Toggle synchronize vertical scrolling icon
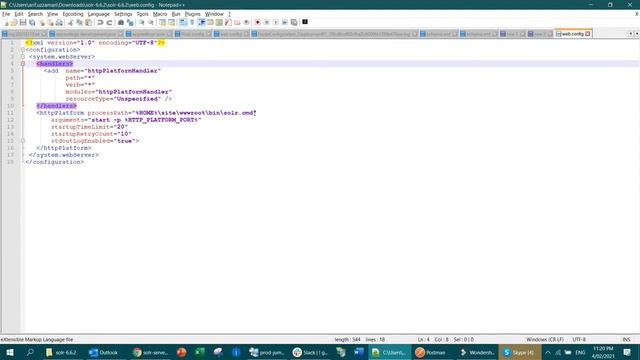 (x=162, y=22)
